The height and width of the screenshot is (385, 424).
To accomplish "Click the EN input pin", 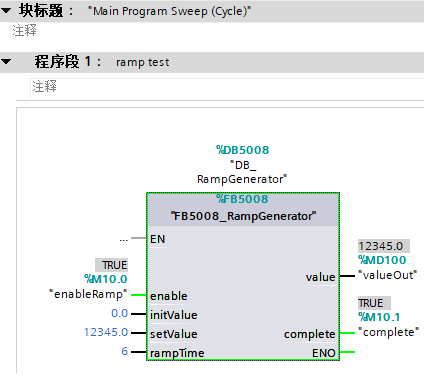I will 158,239.
